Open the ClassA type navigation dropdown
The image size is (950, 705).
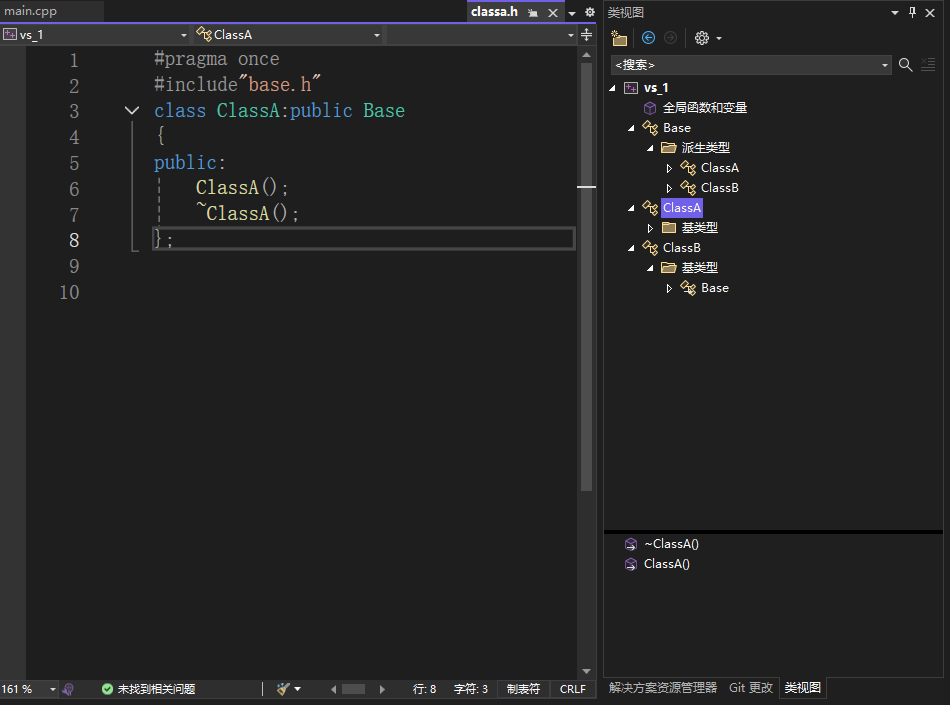[x=377, y=35]
